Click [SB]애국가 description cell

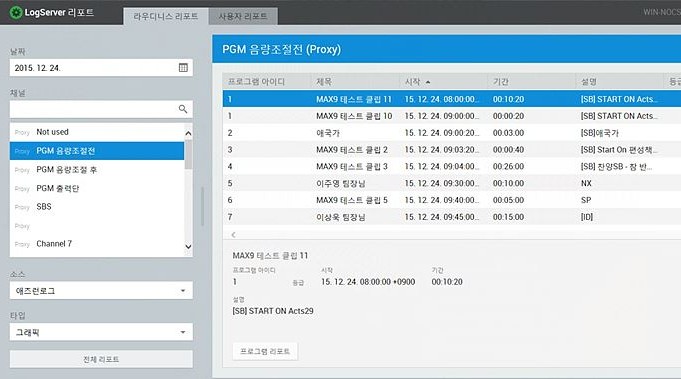(599, 133)
